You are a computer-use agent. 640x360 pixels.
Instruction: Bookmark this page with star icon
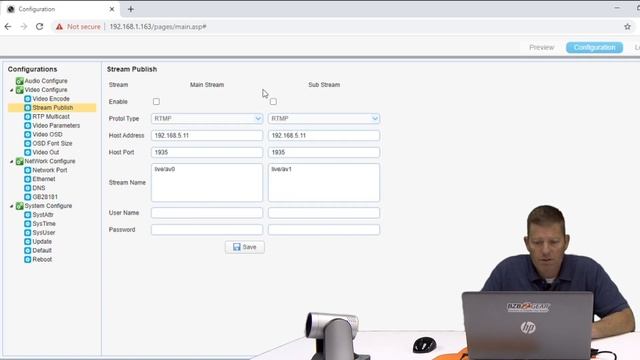pos(627,27)
